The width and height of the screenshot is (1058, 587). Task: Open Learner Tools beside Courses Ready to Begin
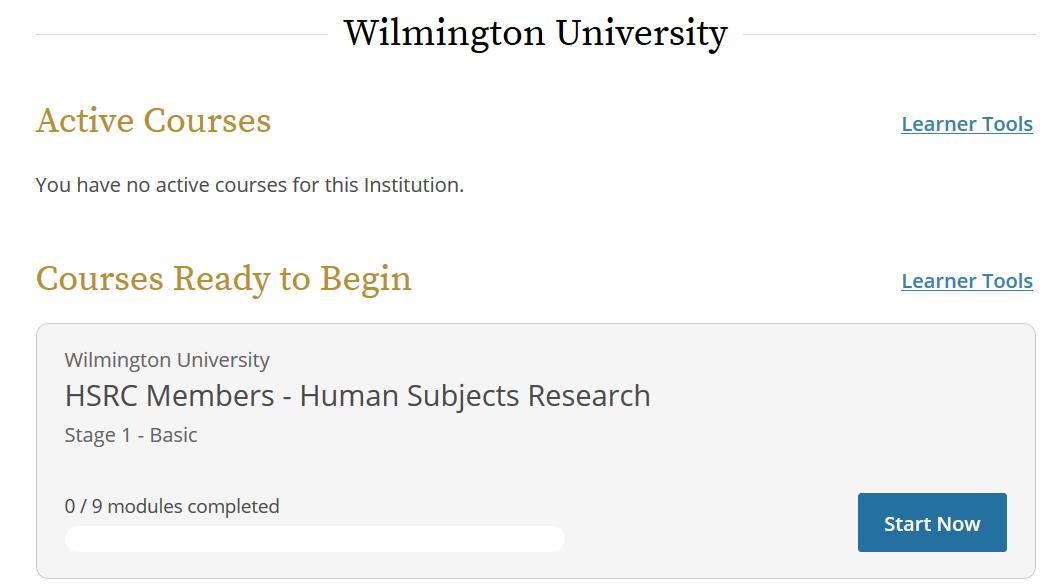[x=966, y=281]
